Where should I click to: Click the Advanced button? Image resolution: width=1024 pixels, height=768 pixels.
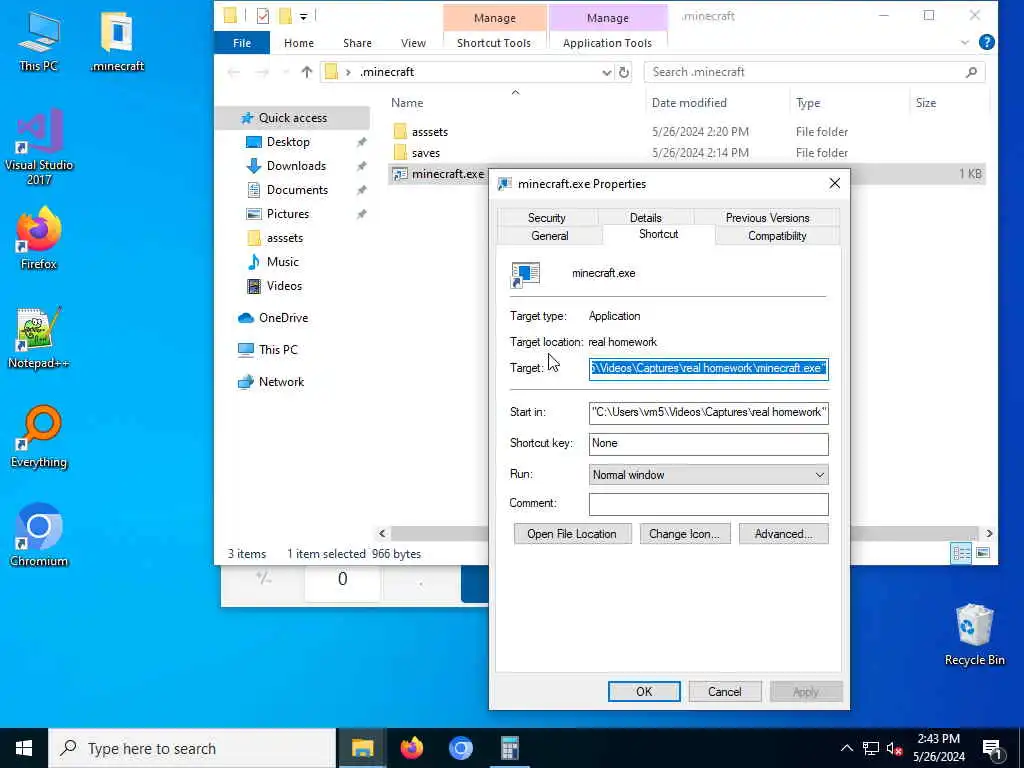click(783, 534)
